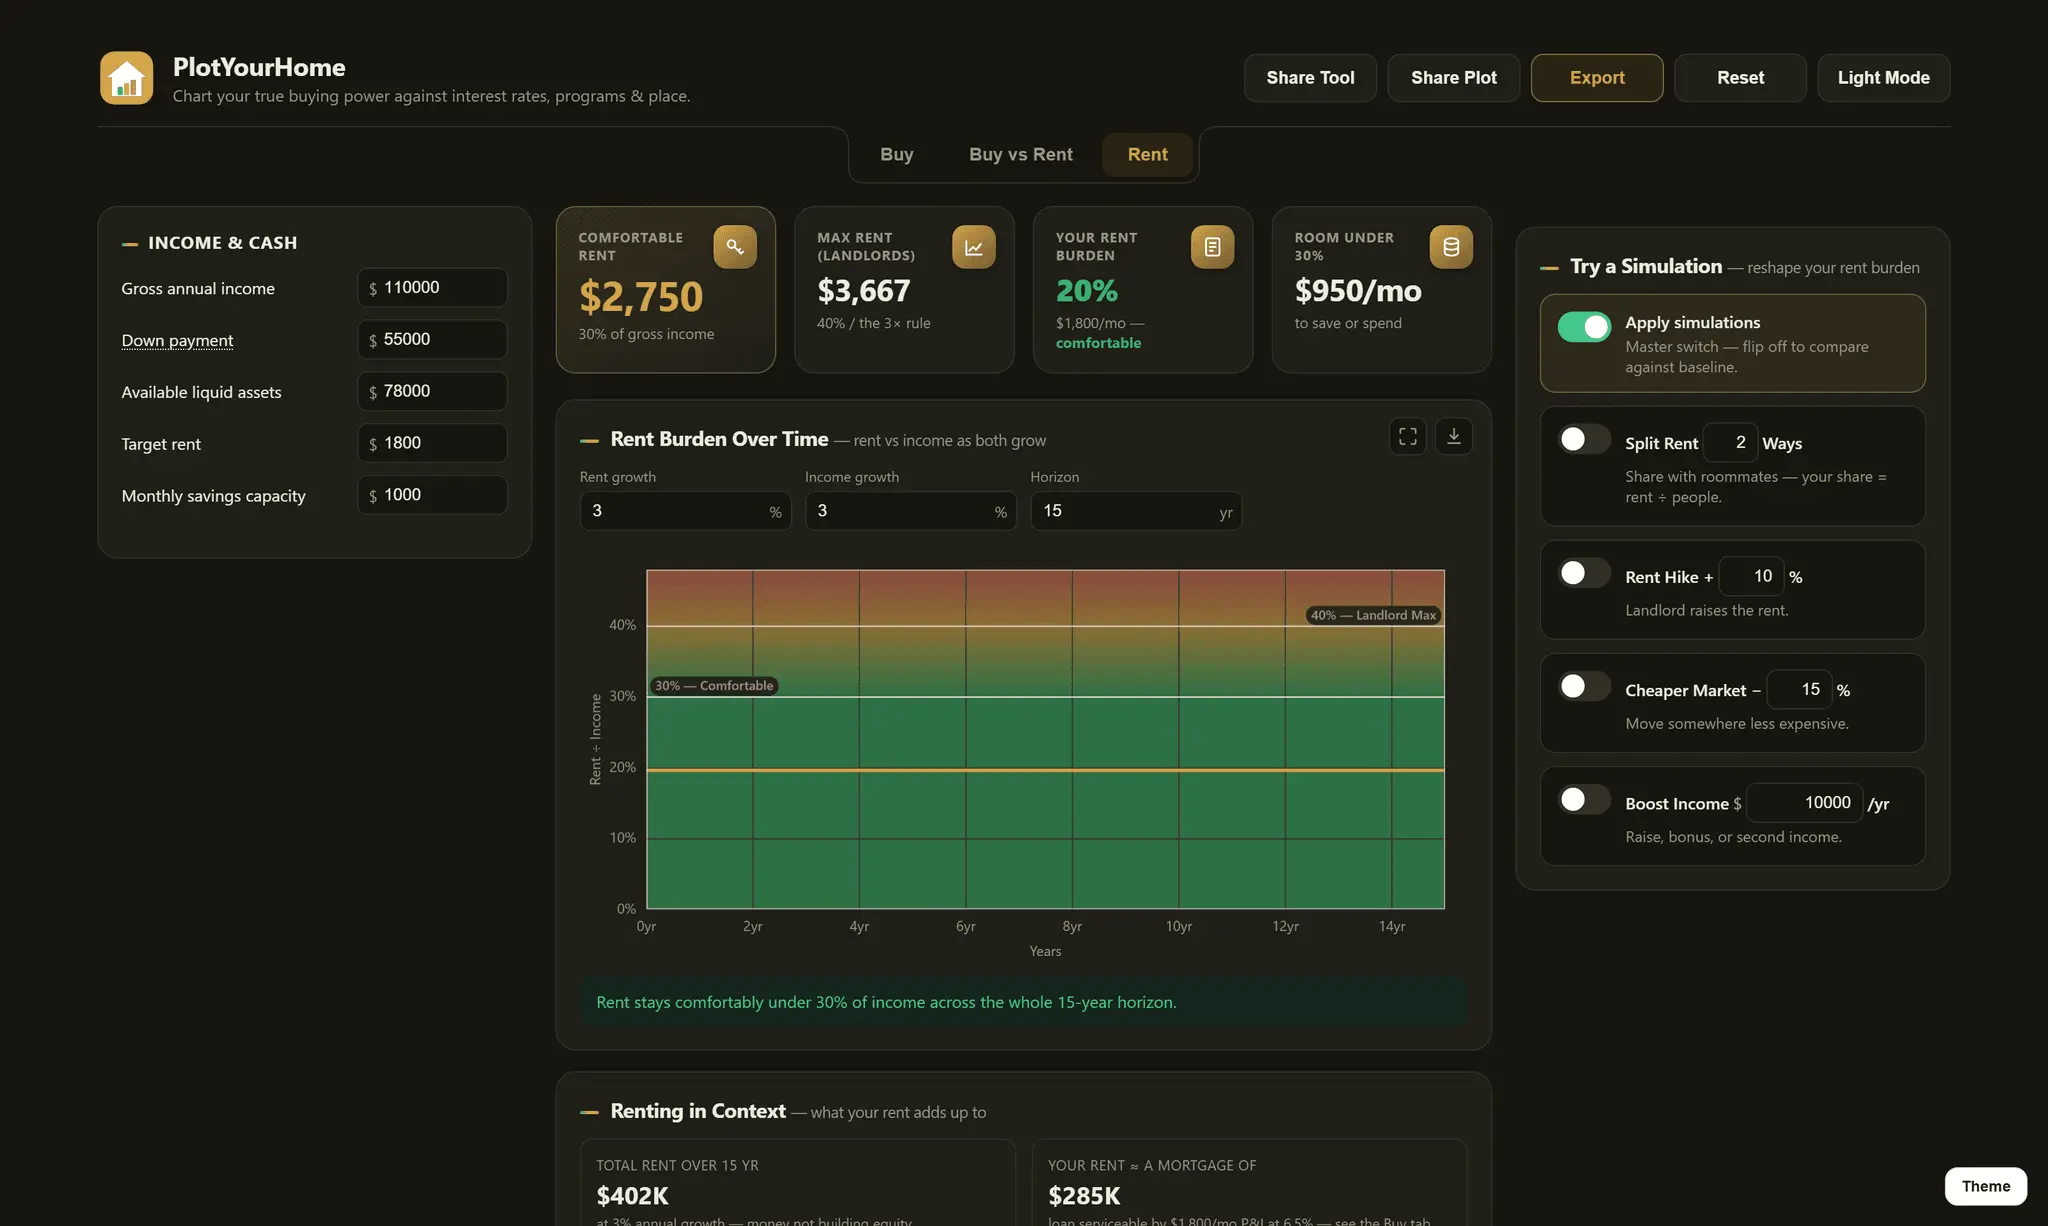Click the chart icon on Max Rent card
The image size is (2048, 1226).
(x=974, y=247)
